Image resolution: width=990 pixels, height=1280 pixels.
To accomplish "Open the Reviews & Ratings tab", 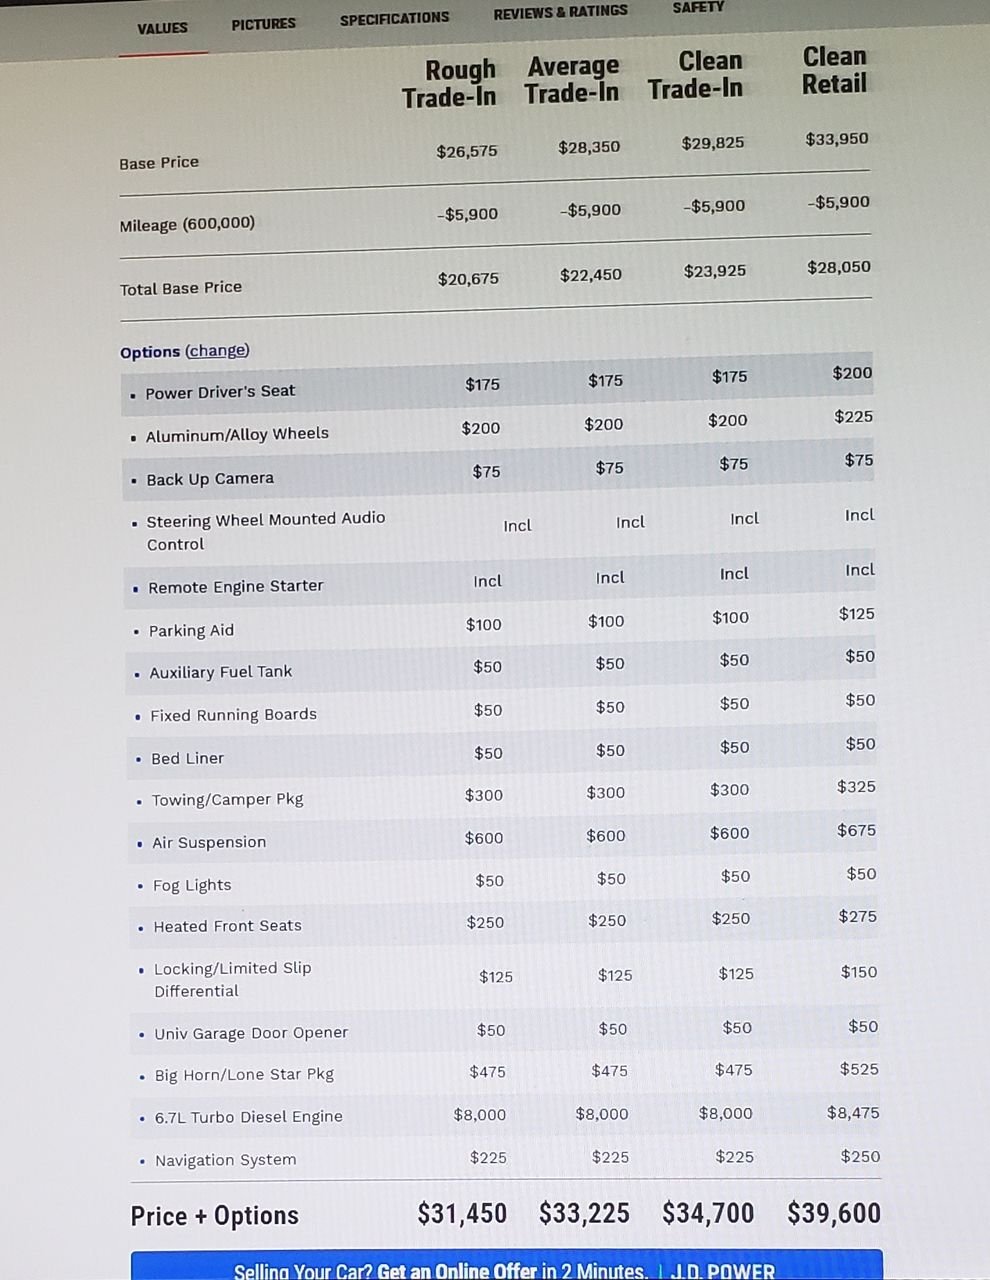I will 560,12.
